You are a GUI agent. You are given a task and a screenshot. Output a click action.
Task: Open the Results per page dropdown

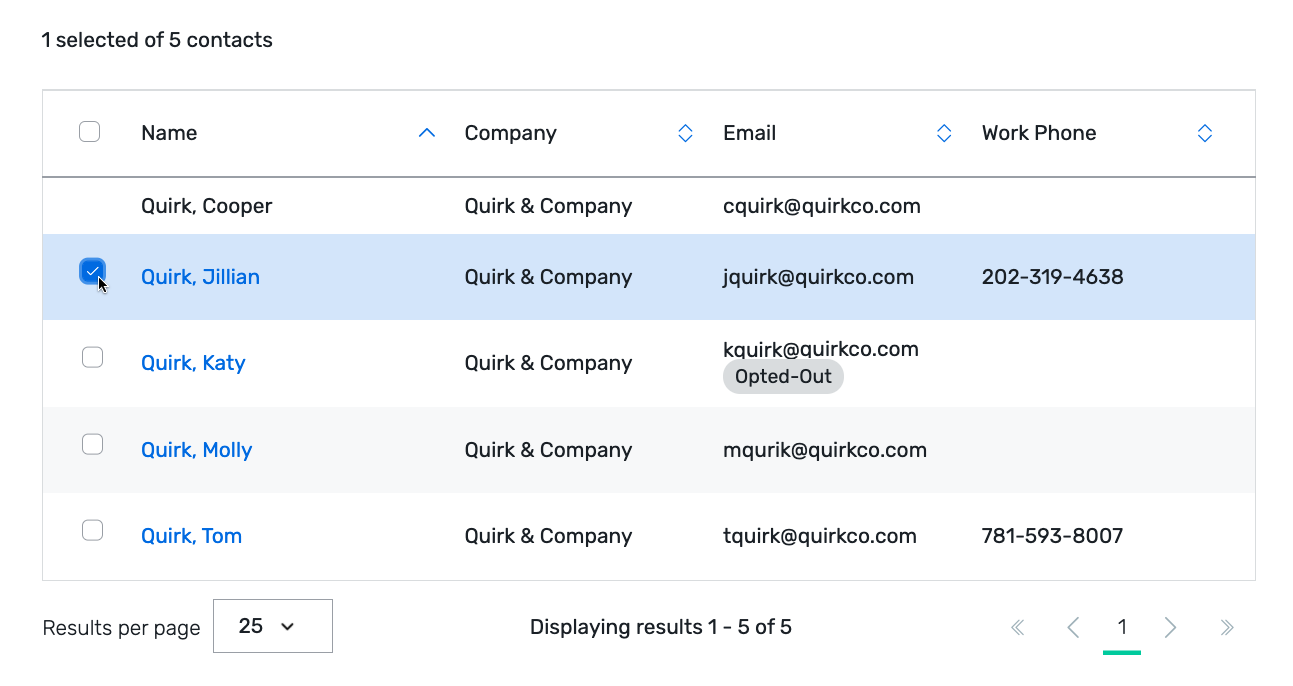[272, 625]
